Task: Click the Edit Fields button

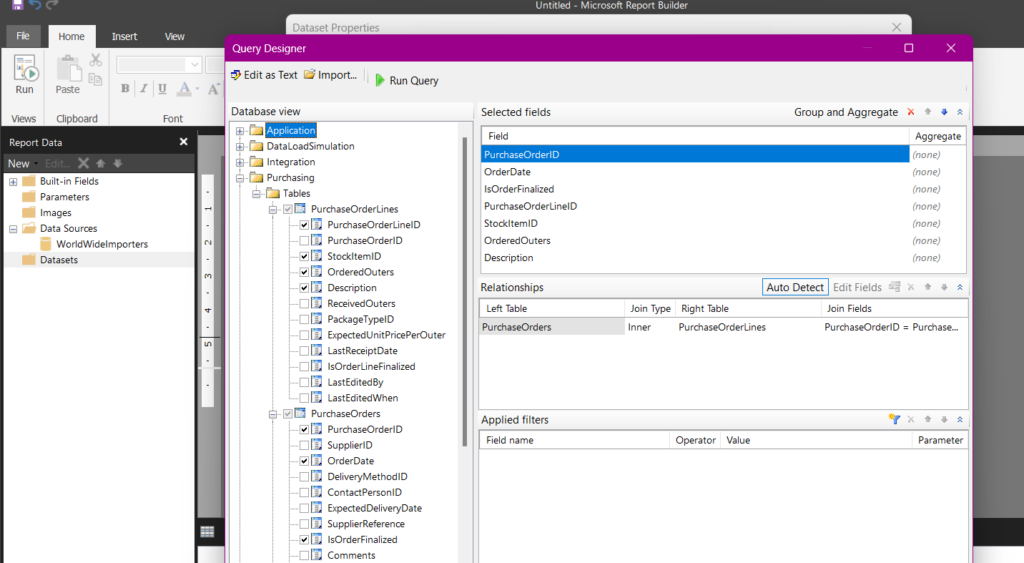Action: point(857,287)
